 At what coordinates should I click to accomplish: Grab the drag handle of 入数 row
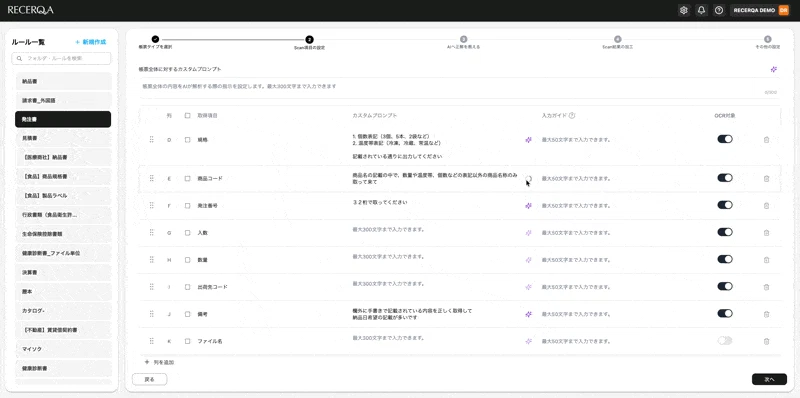152,232
